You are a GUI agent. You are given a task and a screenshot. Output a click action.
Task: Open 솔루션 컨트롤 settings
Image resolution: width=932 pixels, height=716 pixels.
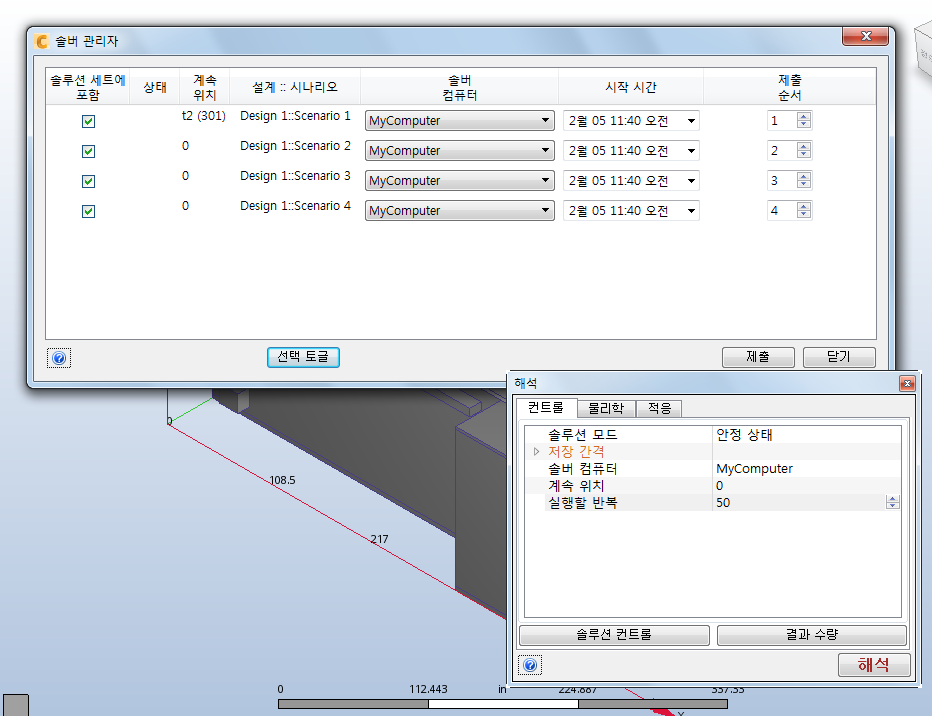click(614, 635)
